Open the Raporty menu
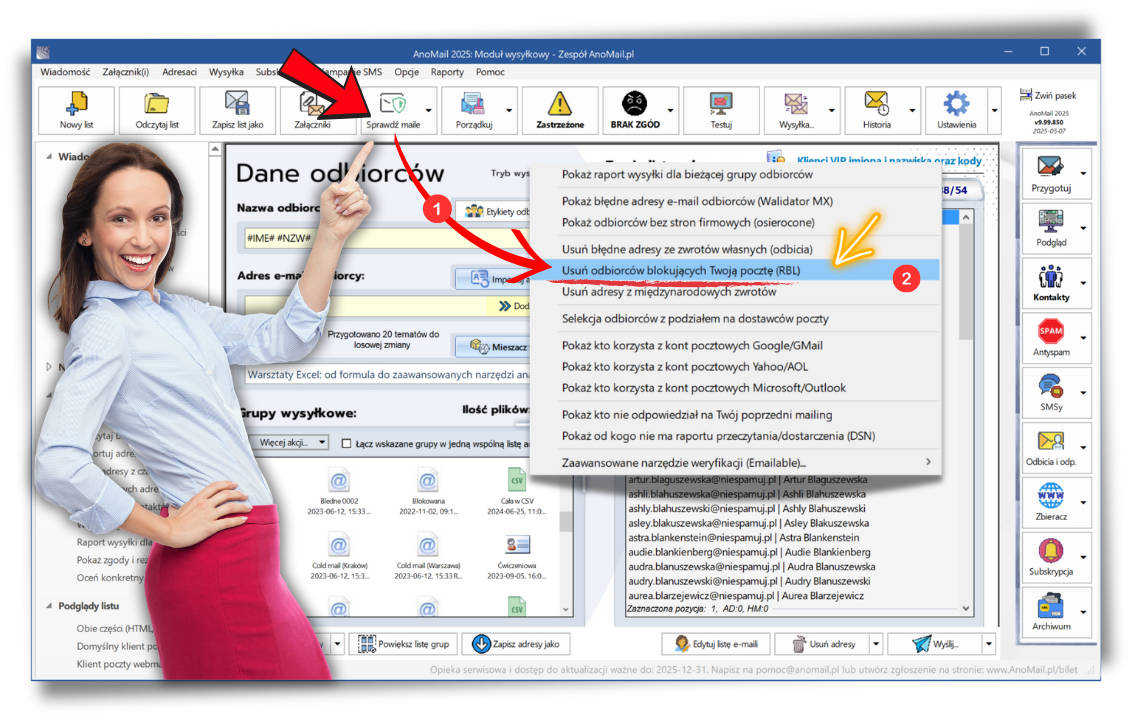The image size is (1130, 714). click(x=448, y=72)
